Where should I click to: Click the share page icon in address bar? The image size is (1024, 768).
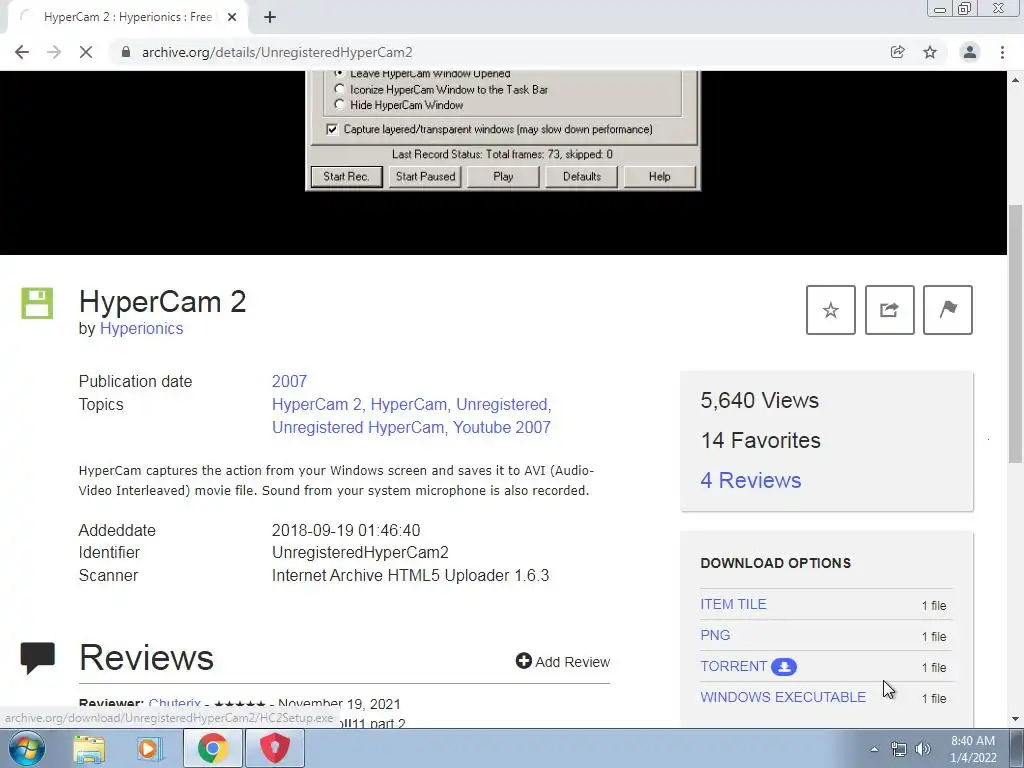(898, 52)
